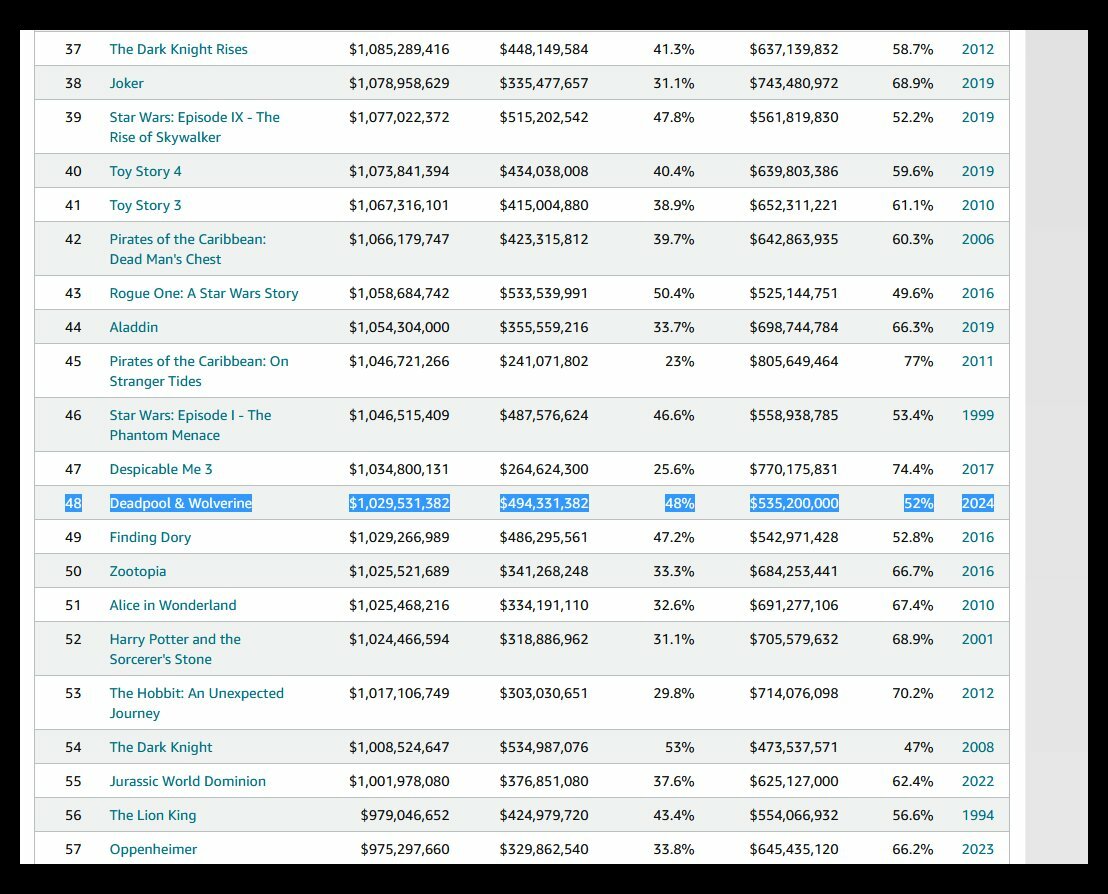Select rank number 48 cell
The width and height of the screenshot is (1108, 894).
(x=73, y=503)
